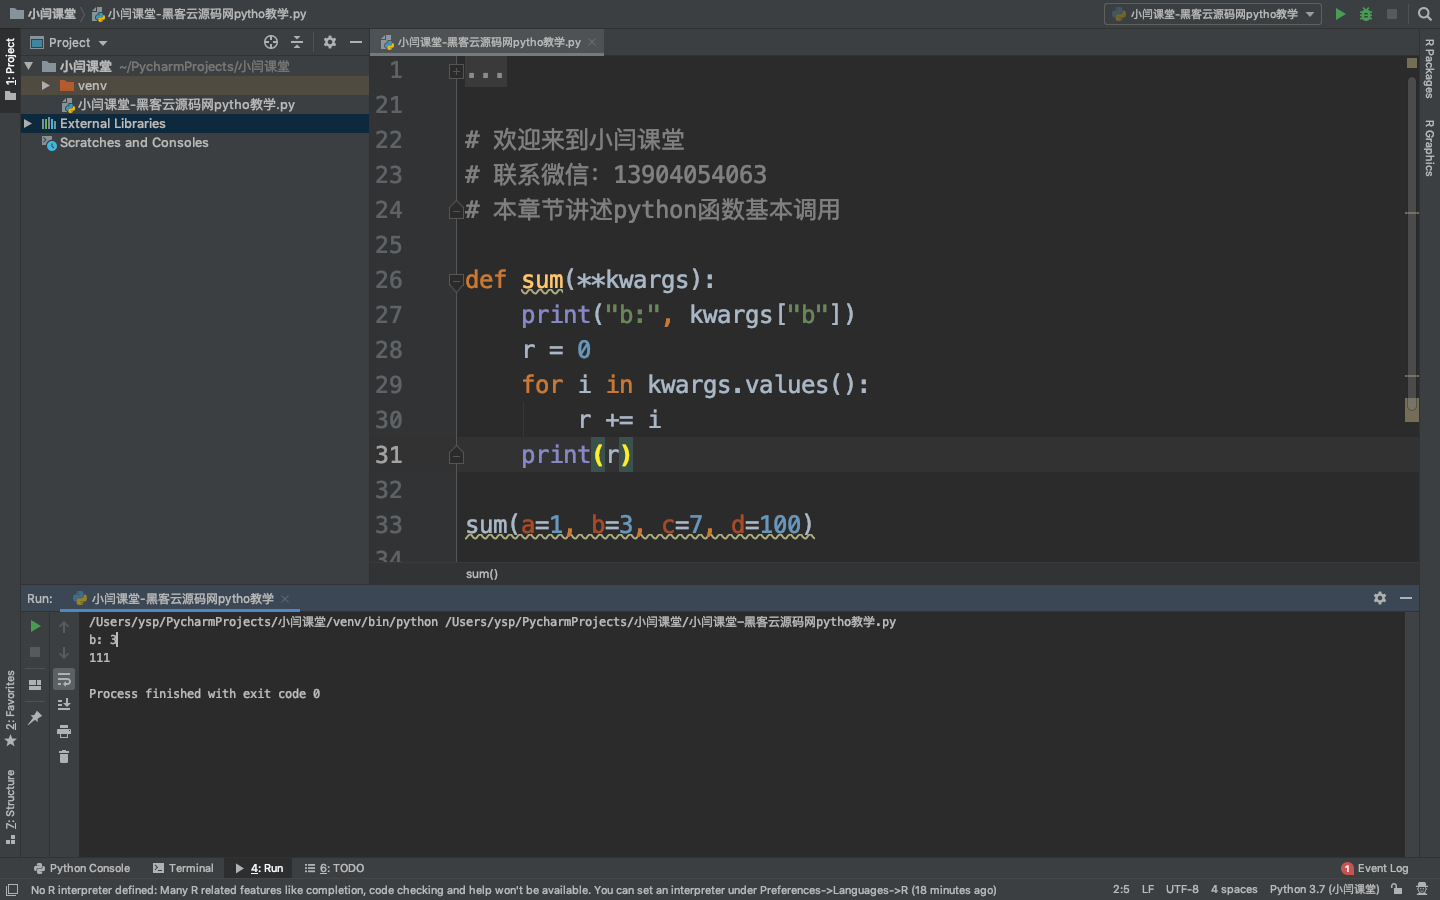The width and height of the screenshot is (1440, 900).
Task: Collapse all in the Project panel toolbar
Action: click(x=297, y=42)
